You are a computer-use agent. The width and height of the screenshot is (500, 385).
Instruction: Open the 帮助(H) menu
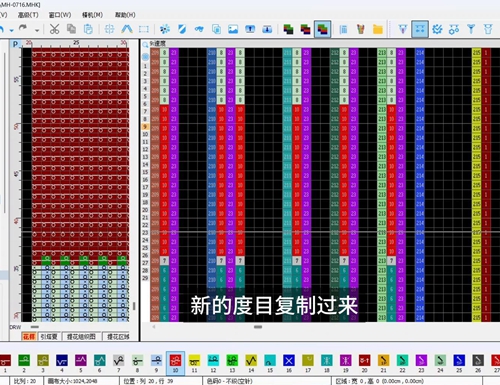tap(125, 15)
